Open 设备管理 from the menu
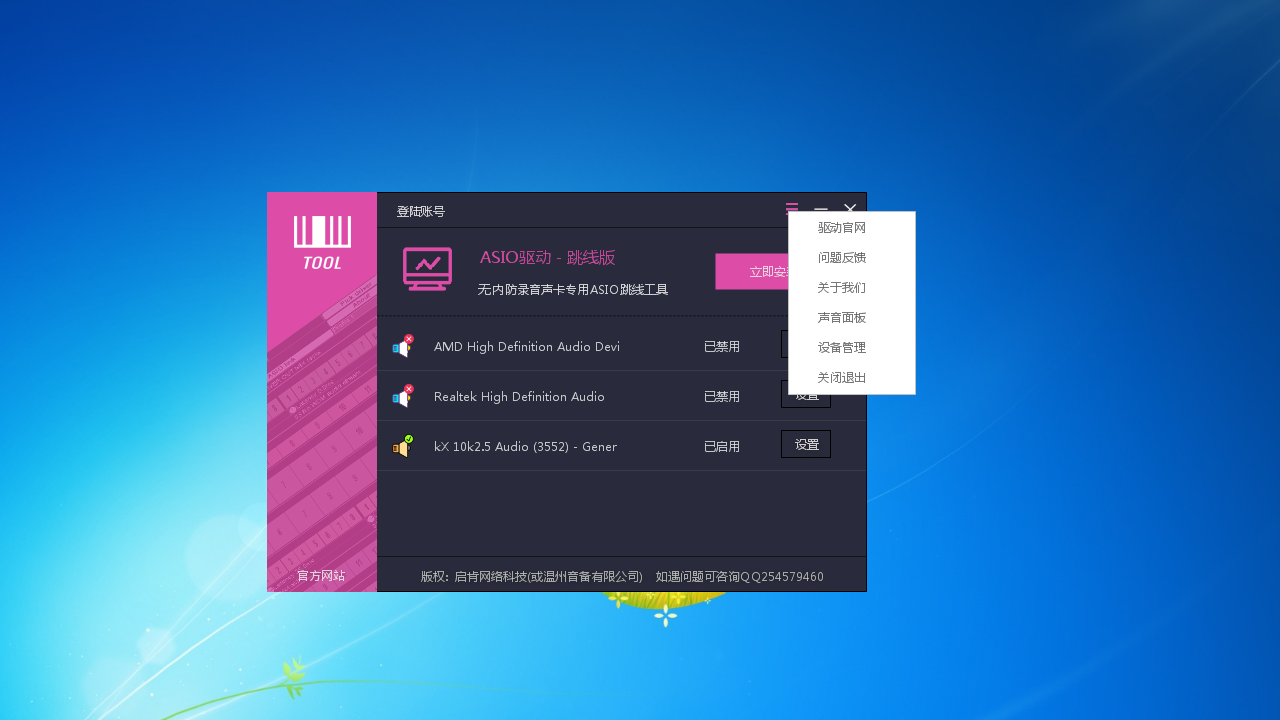The height and width of the screenshot is (720, 1280). click(842, 347)
